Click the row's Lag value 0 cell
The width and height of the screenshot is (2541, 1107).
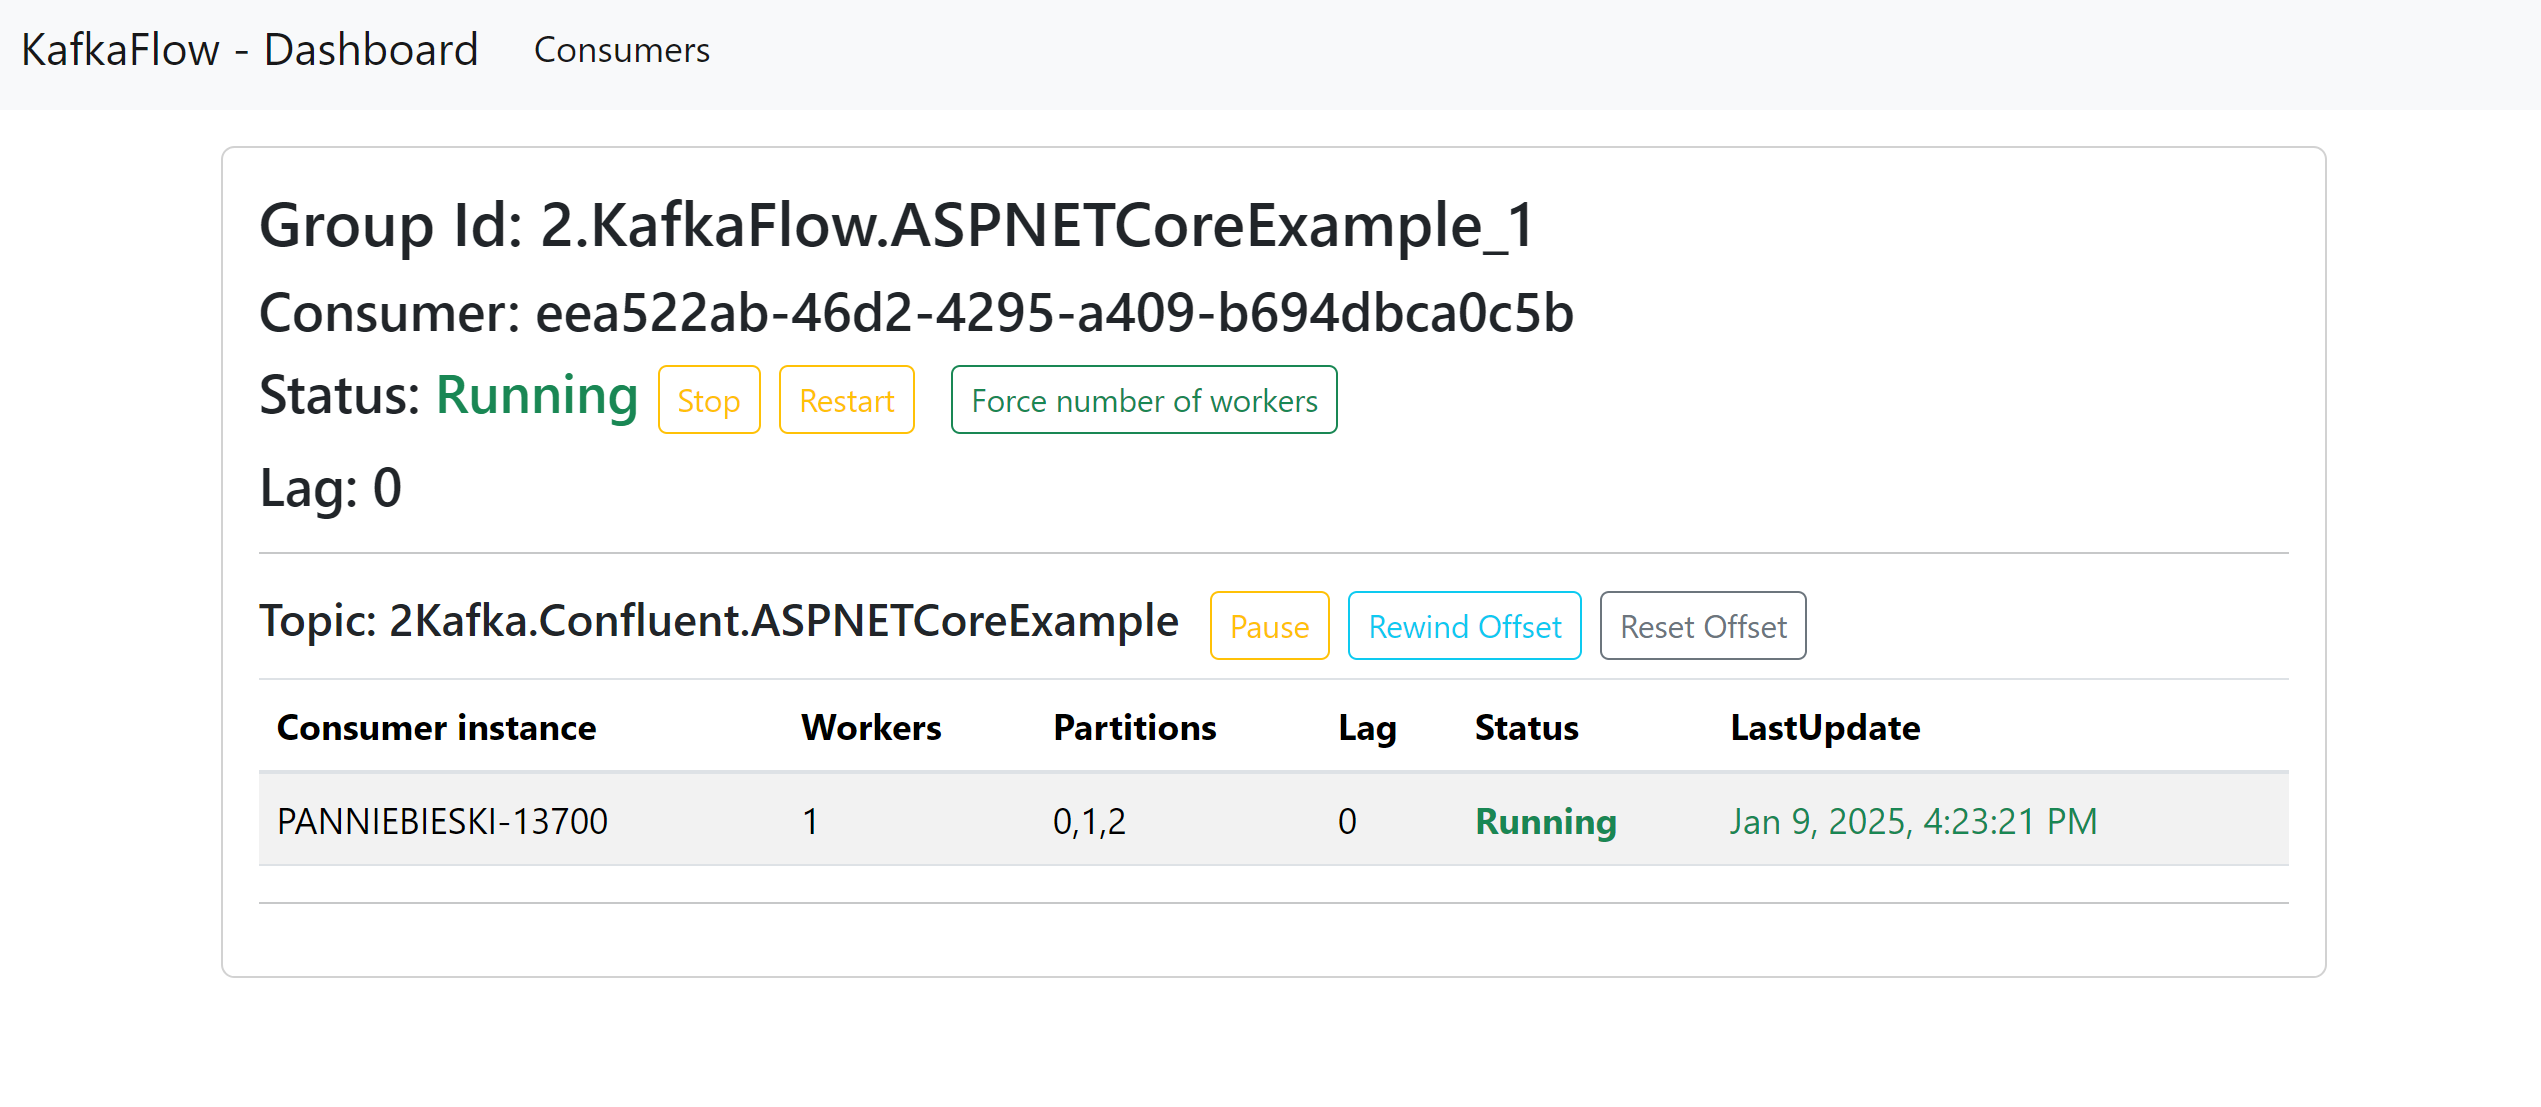pyautogui.click(x=1347, y=821)
